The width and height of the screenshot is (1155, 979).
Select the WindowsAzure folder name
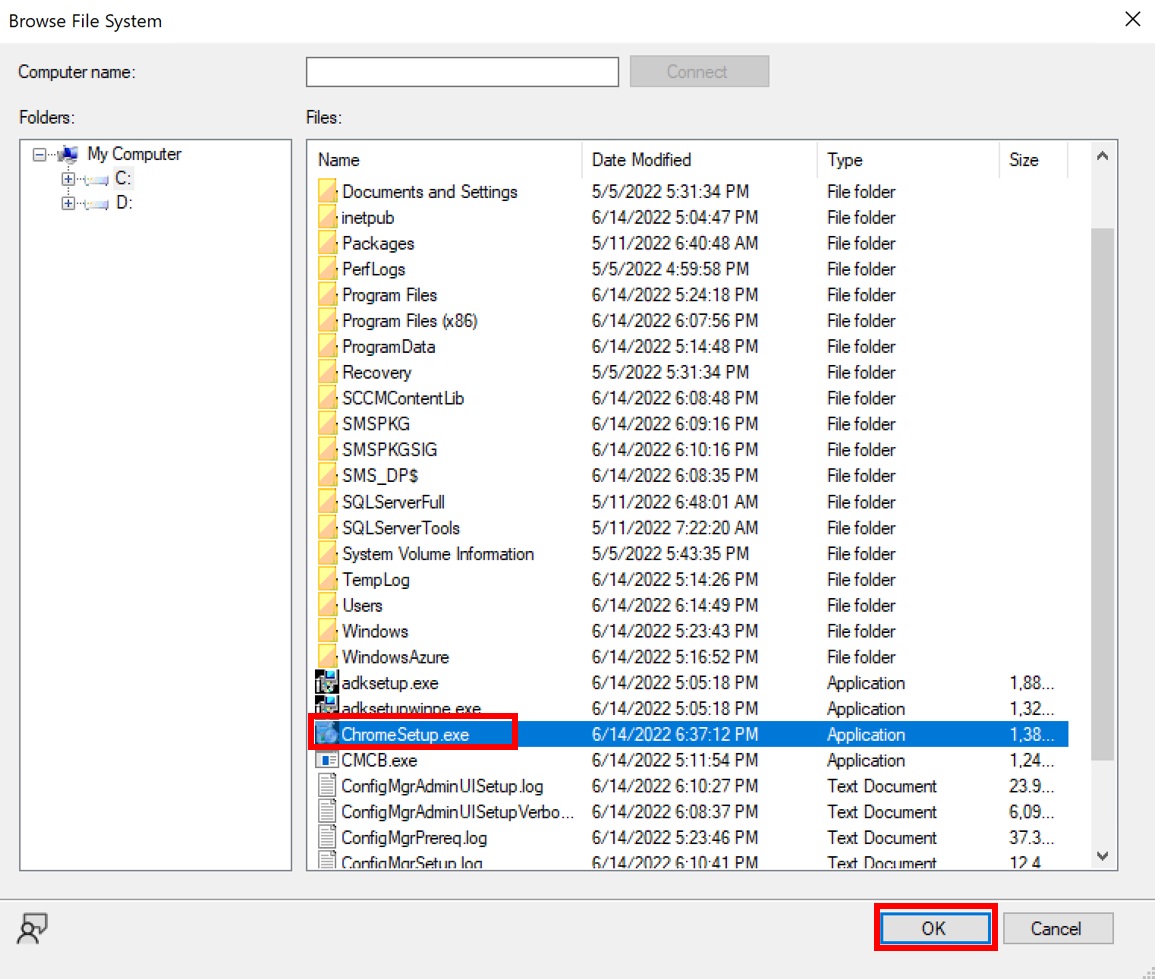click(396, 657)
